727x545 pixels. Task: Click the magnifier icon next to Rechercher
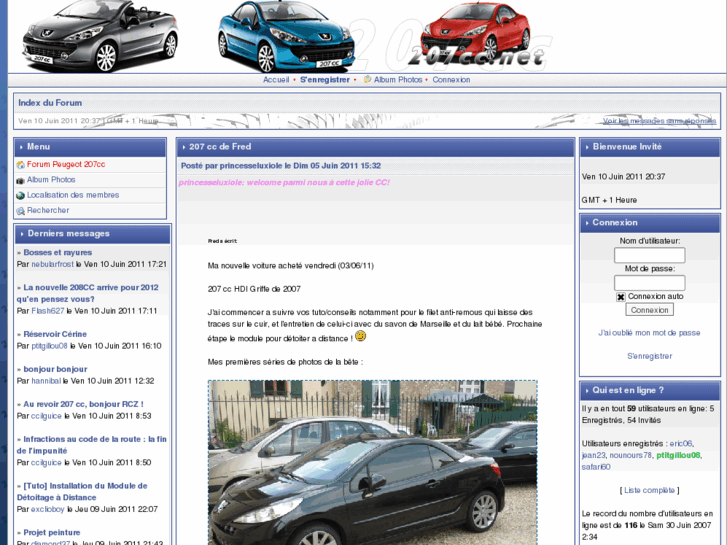point(20,211)
